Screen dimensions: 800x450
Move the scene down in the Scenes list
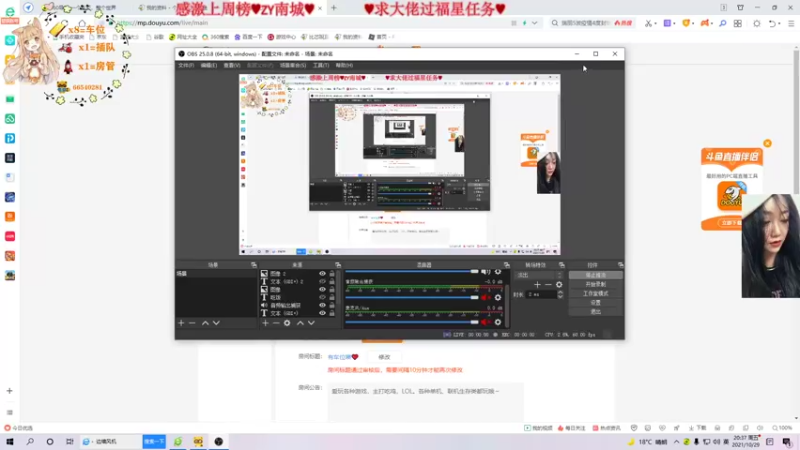(216, 323)
